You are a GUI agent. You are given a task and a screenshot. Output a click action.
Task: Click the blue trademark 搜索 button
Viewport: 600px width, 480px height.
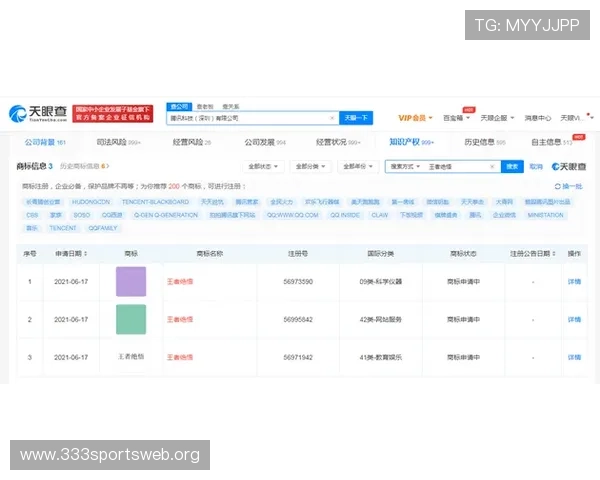[x=512, y=167]
